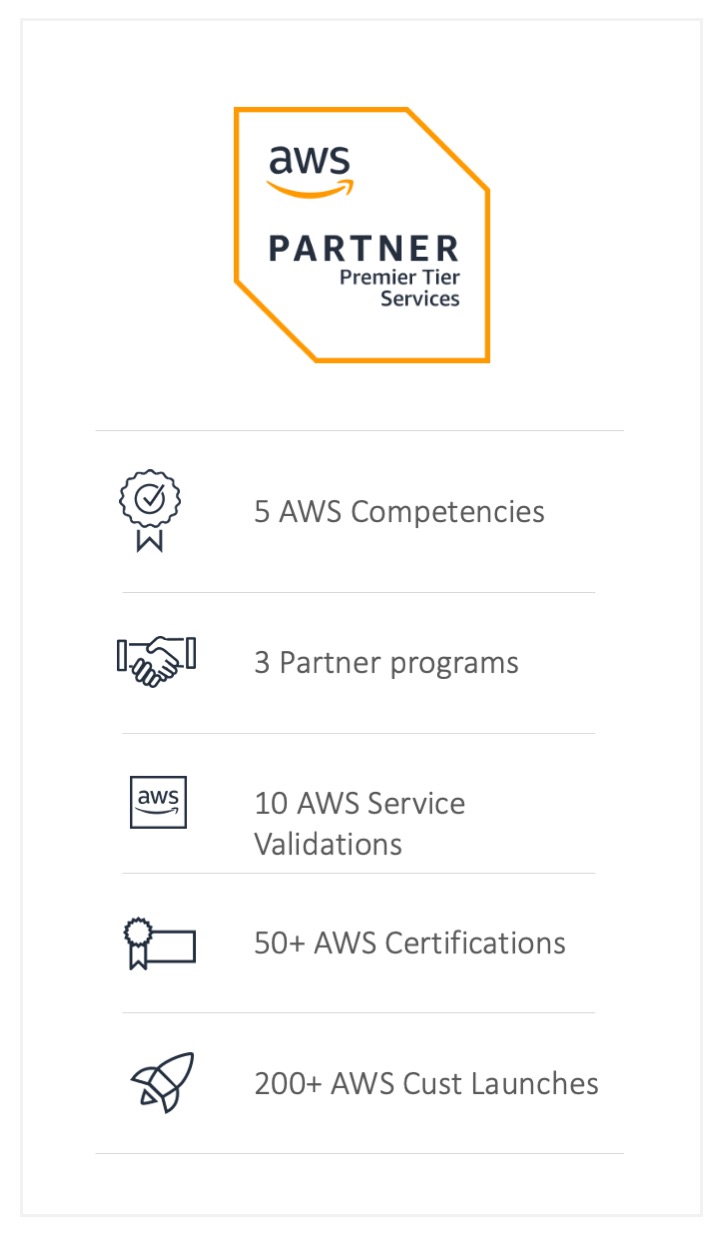The height and width of the screenshot is (1234, 720).
Task: Open 200+ AWS Cust Launches entry
Action: coord(426,1083)
